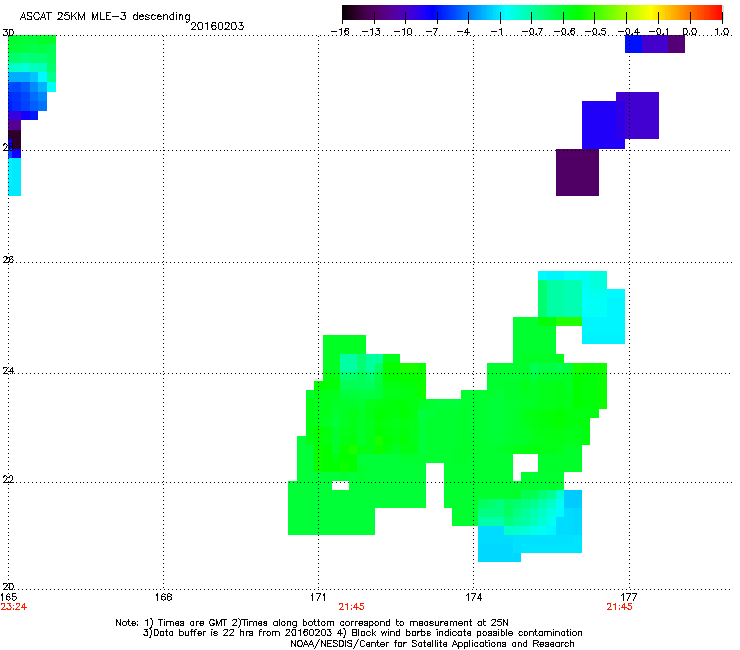The width and height of the screenshot is (740, 650).
Task: Click the bright blue square data patch
Action: [x=603, y=125]
